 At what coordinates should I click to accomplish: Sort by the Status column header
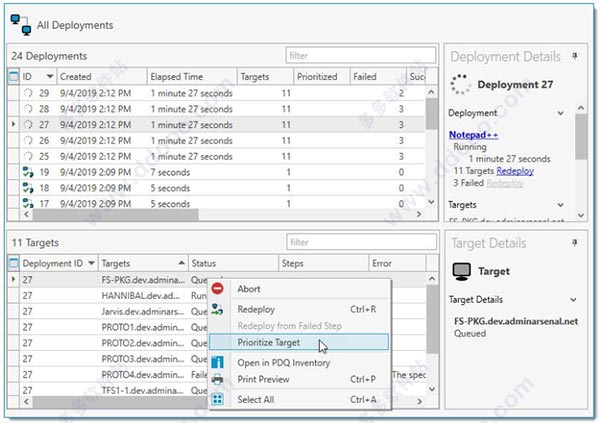point(233,263)
